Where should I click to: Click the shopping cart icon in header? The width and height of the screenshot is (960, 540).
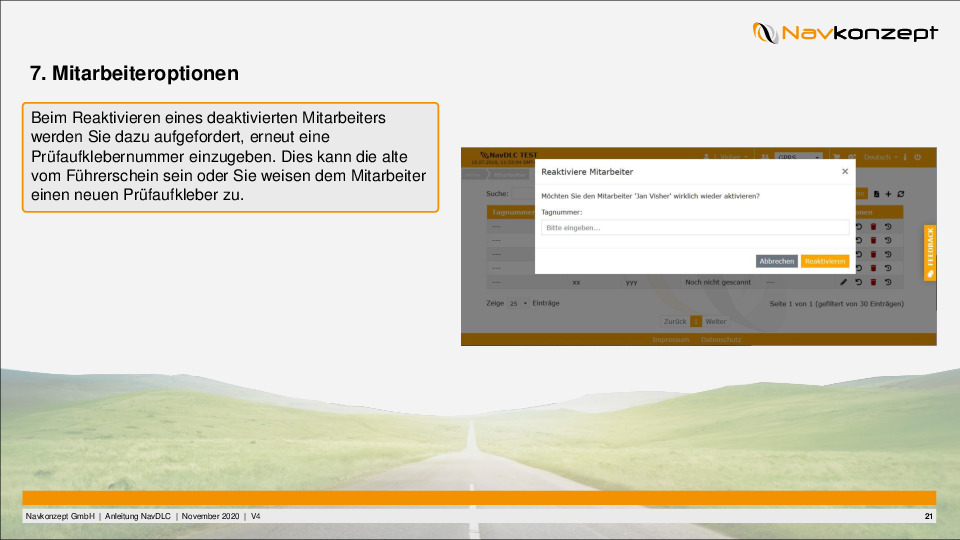point(837,157)
